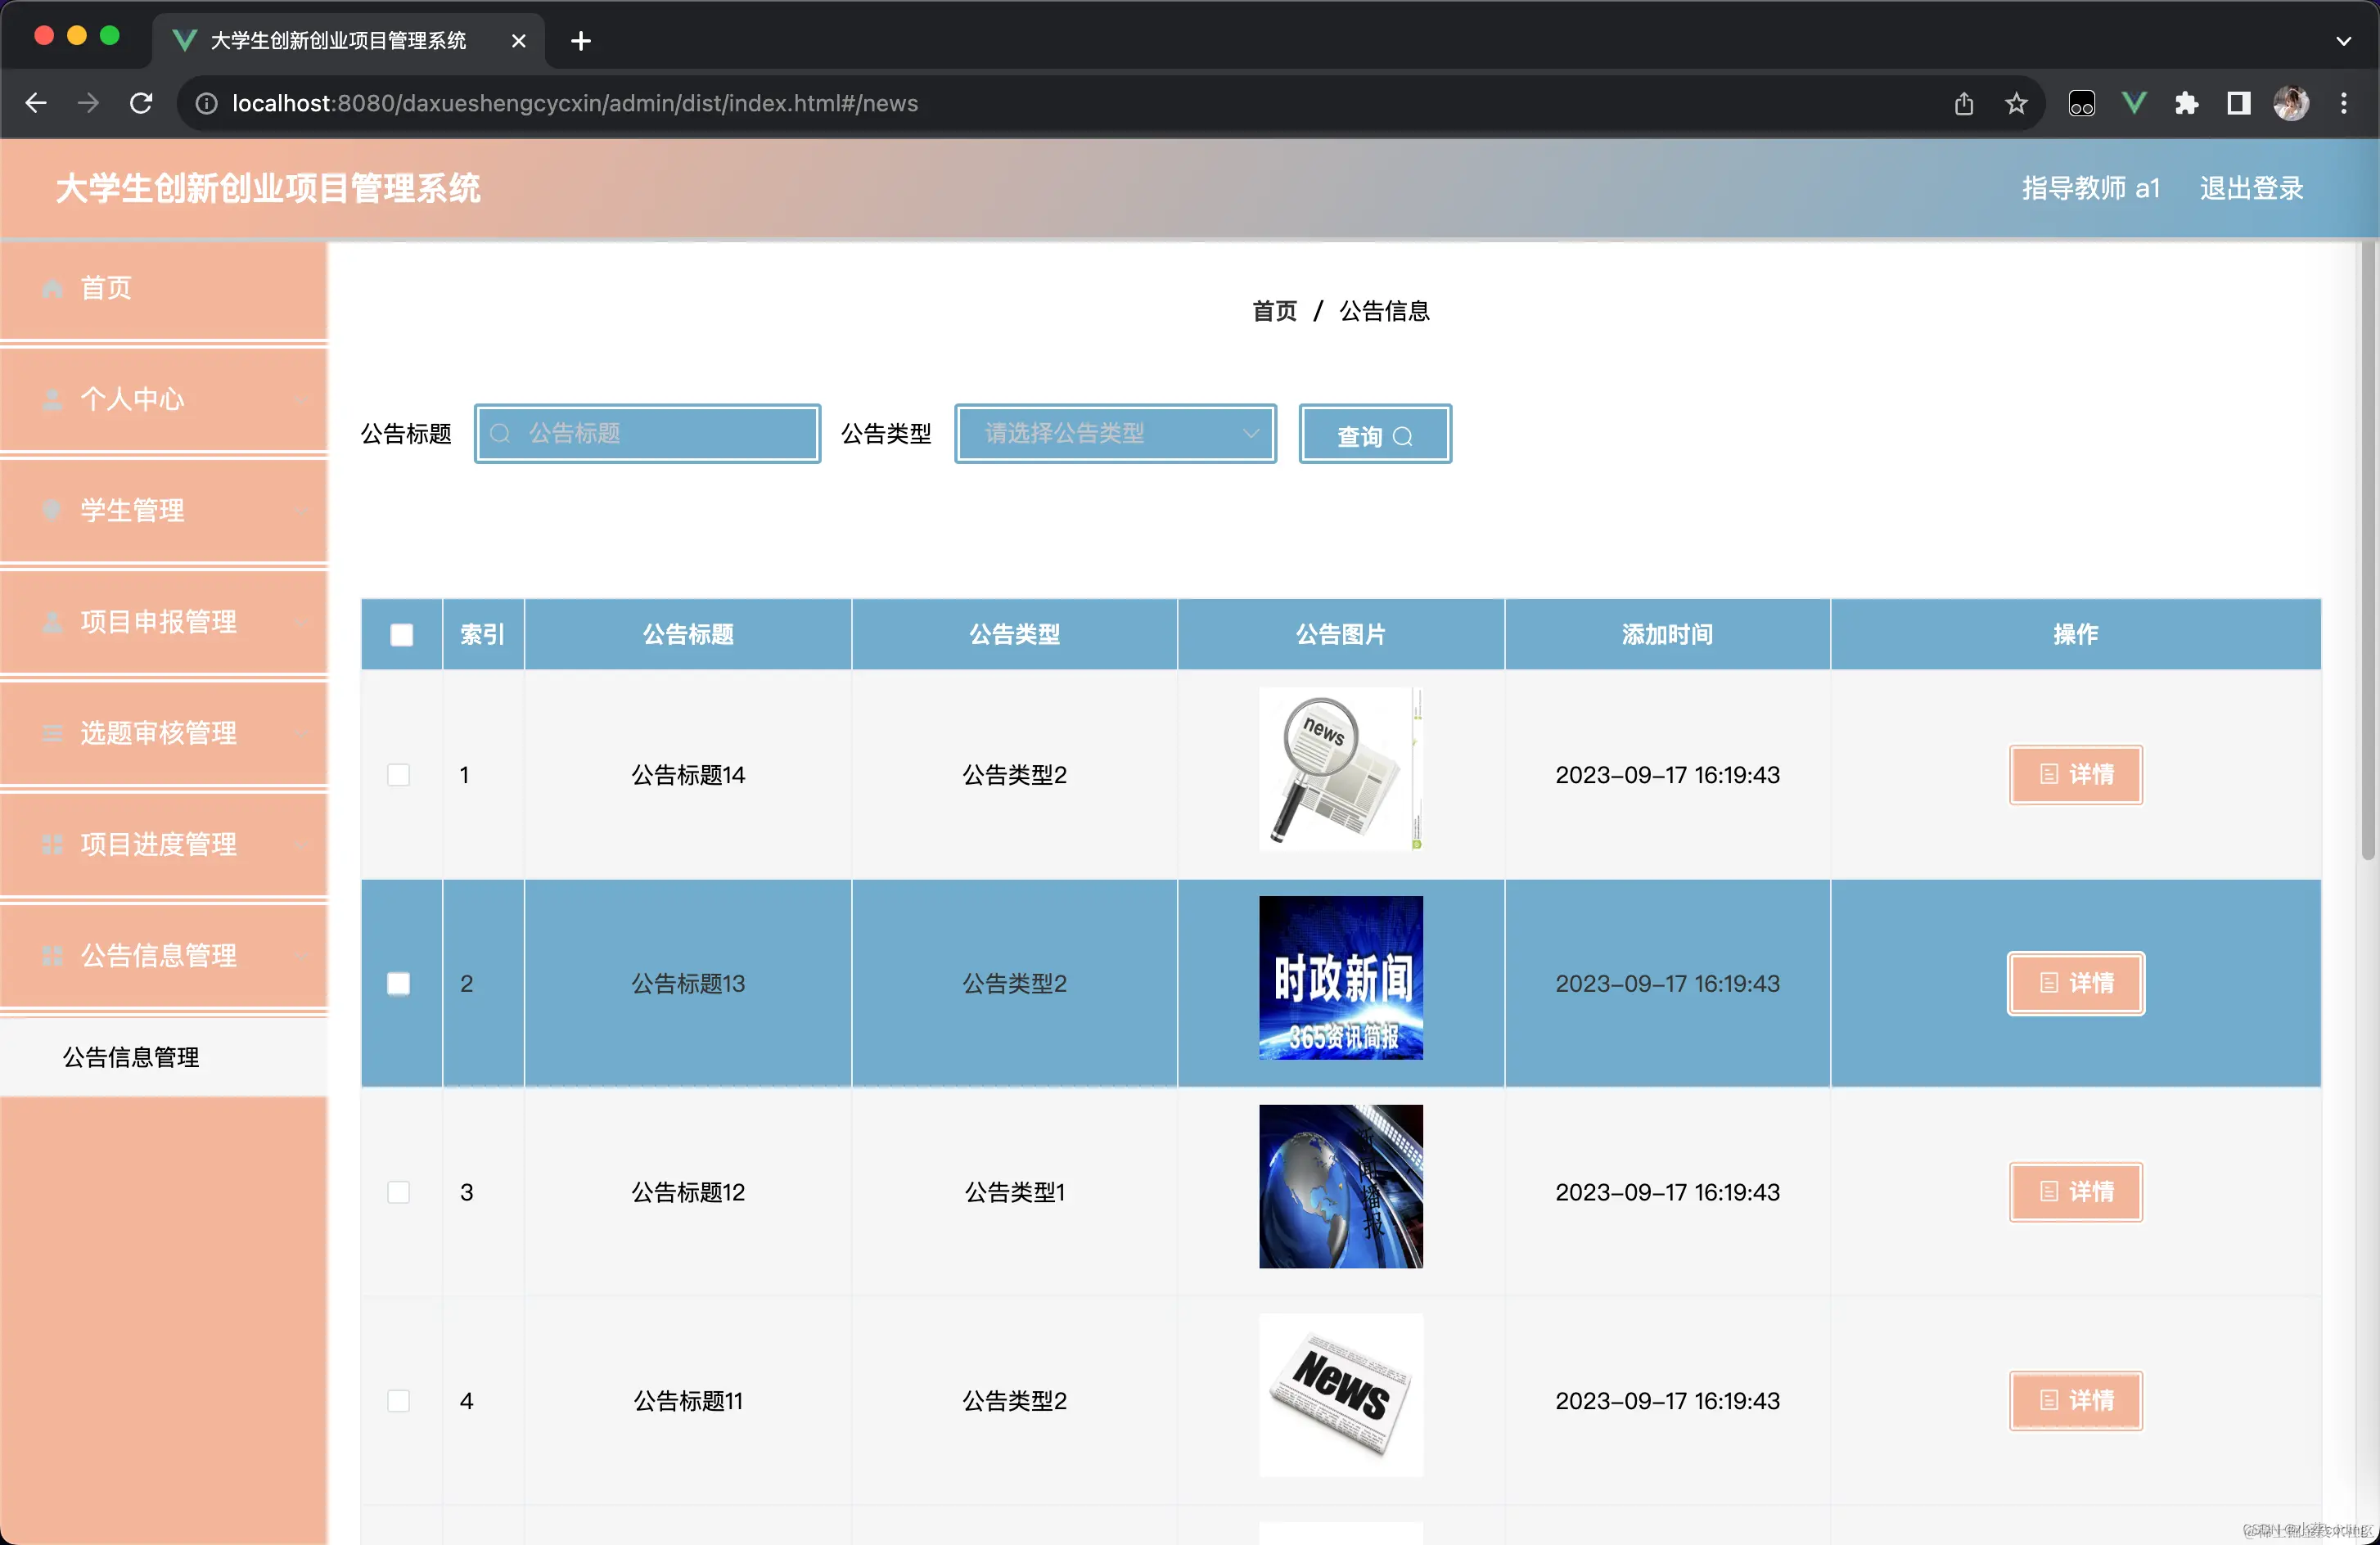The width and height of the screenshot is (2380, 1545).
Task: Click the list icon beside 选题审核管理
Action: pyautogui.click(x=52, y=732)
